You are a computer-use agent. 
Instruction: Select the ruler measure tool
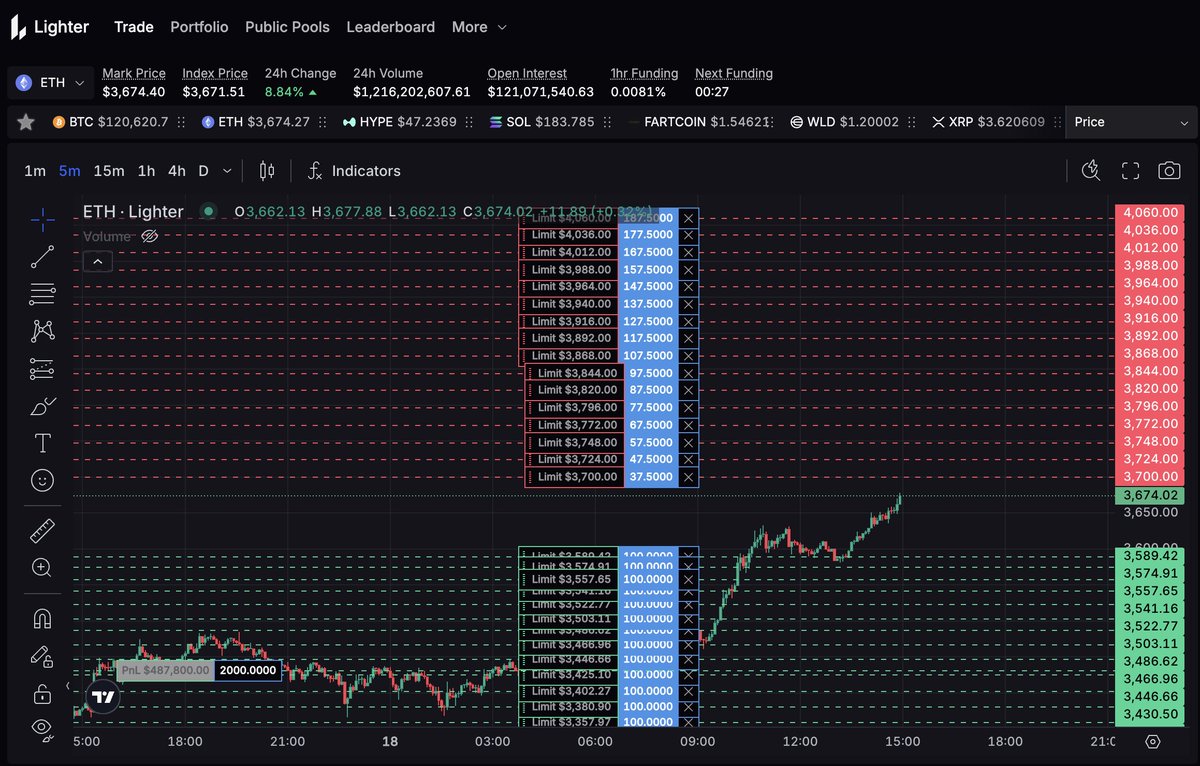(x=42, y=530)
